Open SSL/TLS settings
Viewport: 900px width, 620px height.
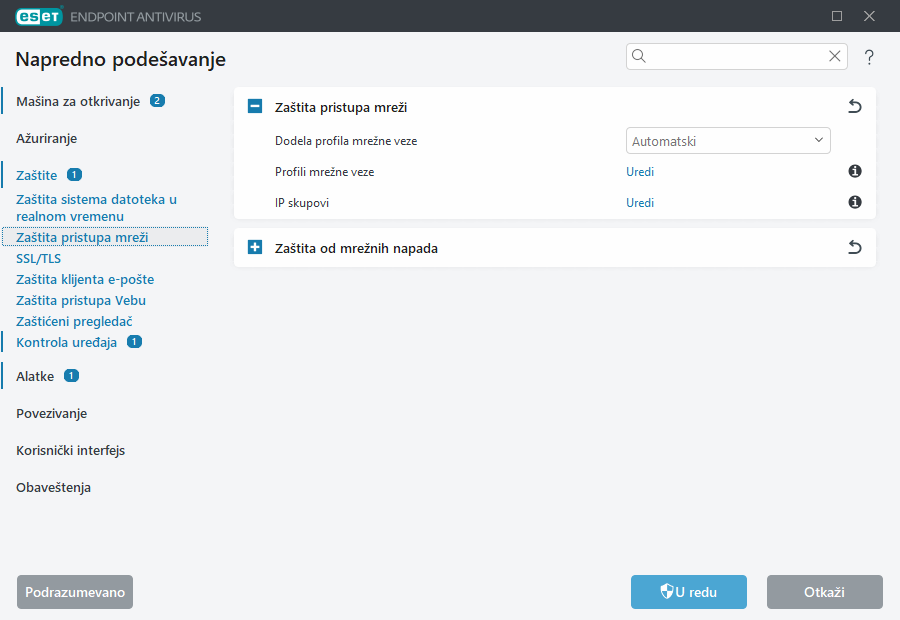click(38, 258)
